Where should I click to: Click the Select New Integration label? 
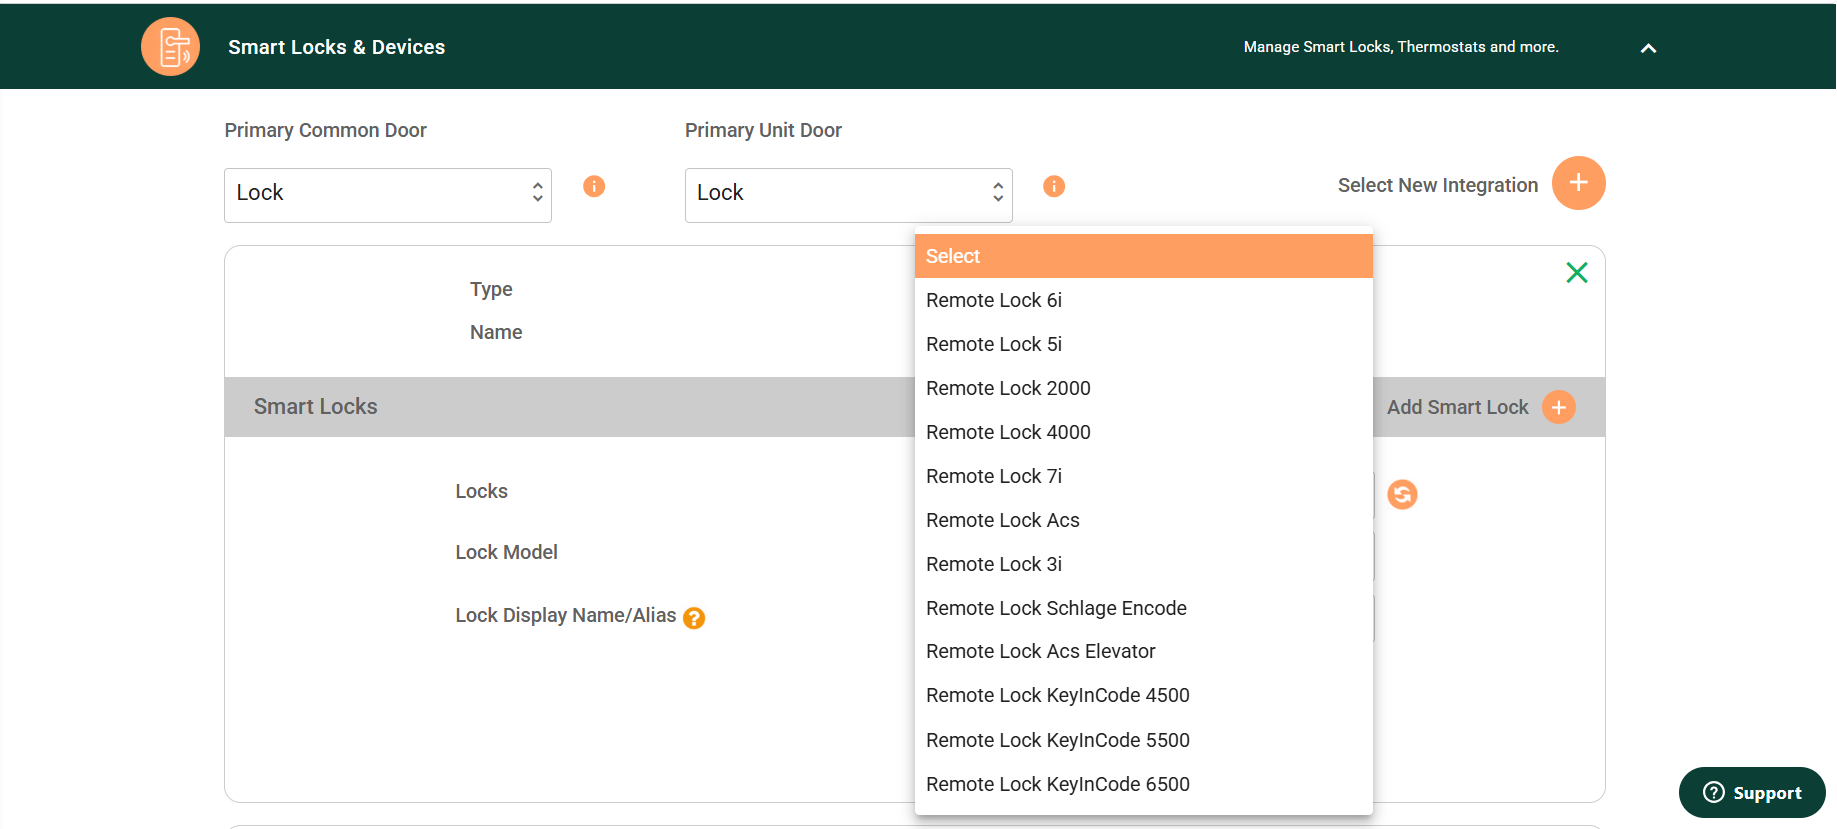point(1438,185)
